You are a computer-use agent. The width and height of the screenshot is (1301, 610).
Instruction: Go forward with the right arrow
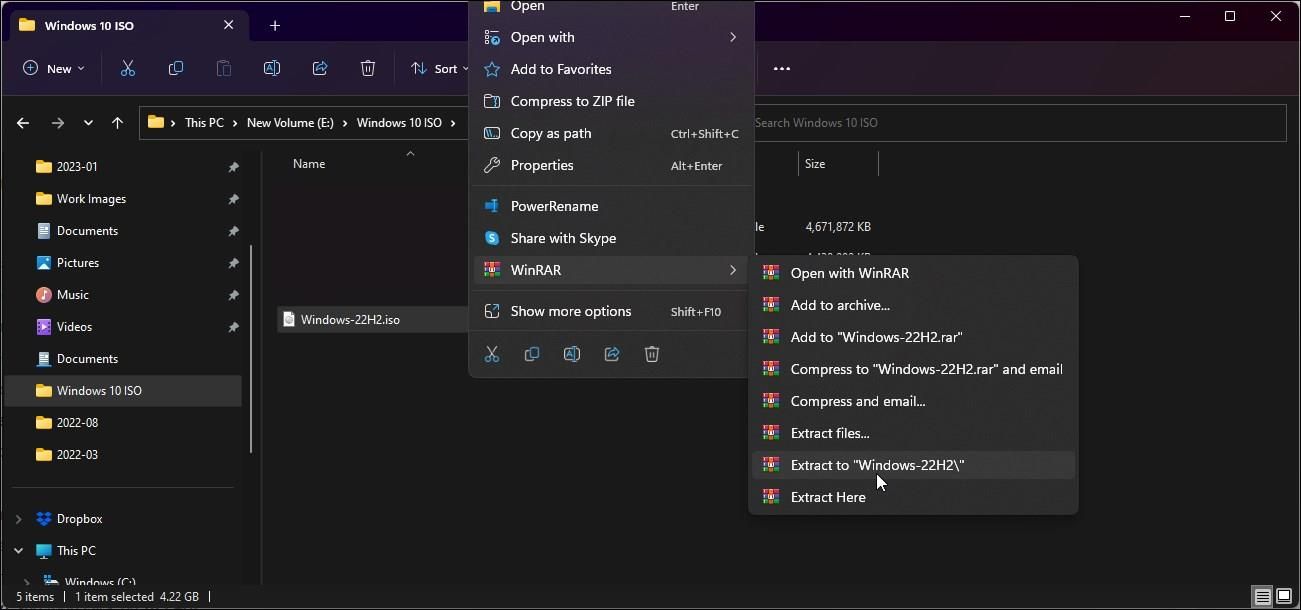[x=58, y=123]
